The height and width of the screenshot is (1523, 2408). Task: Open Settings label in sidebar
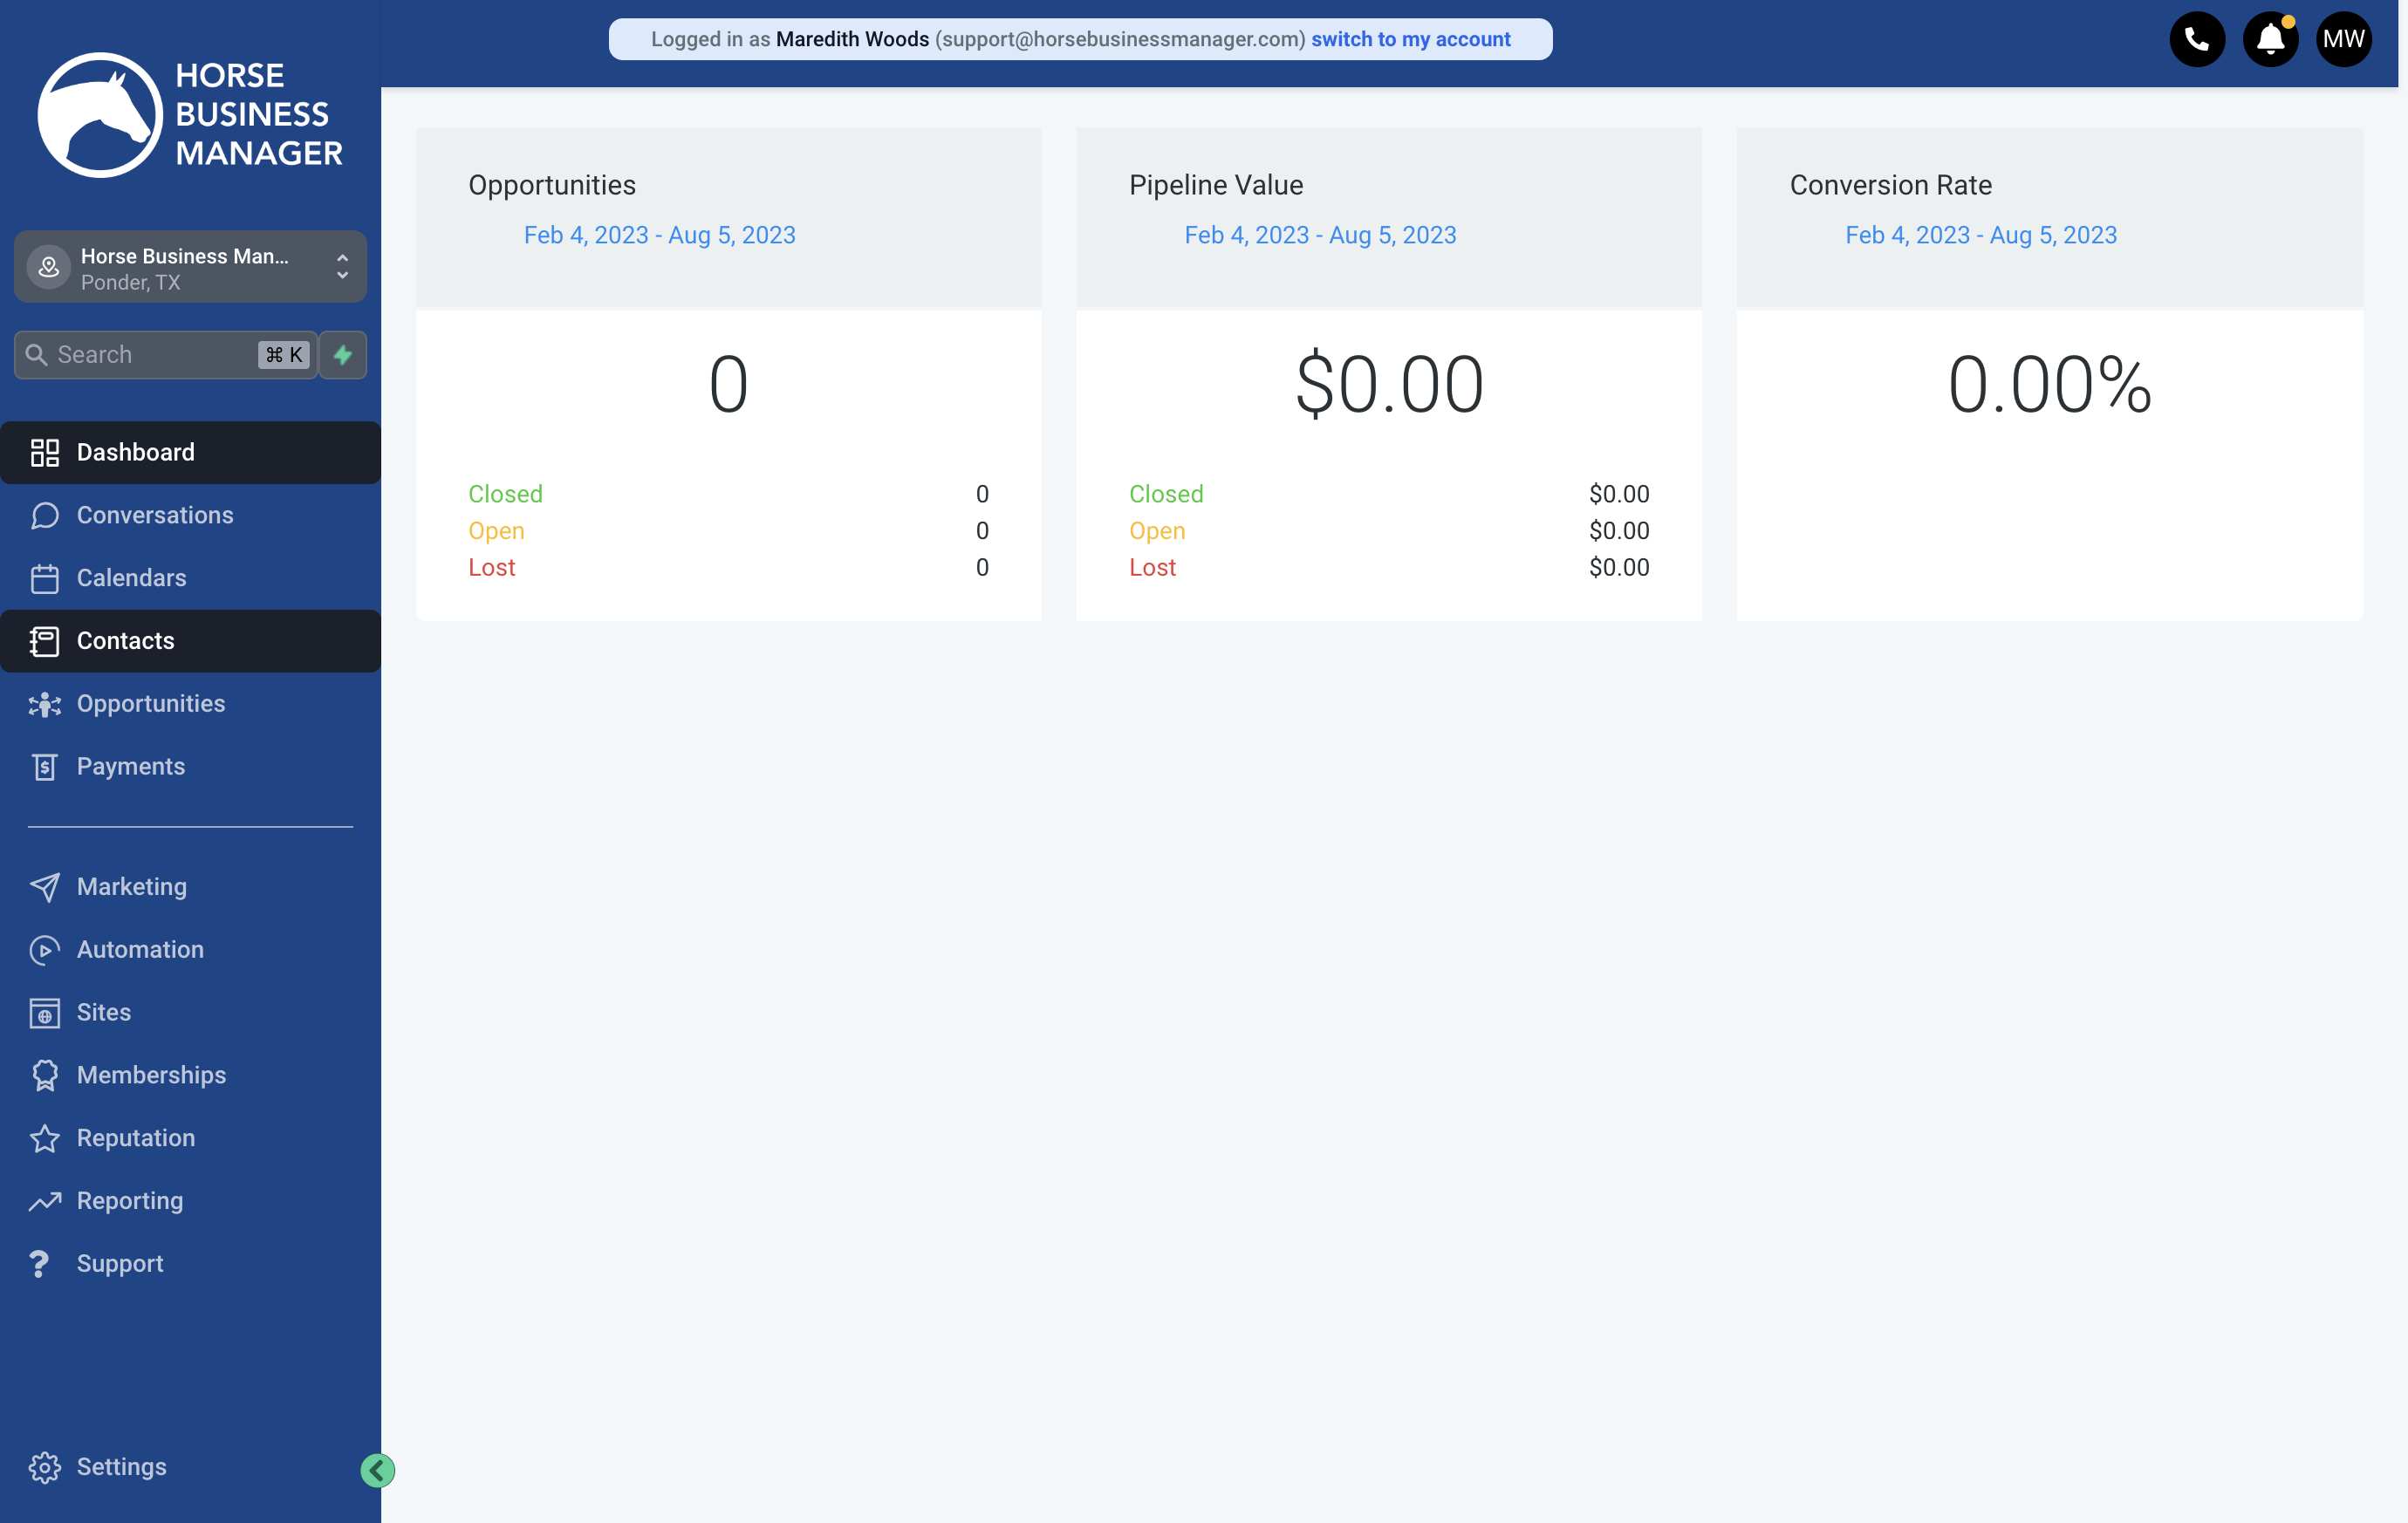[122, 1467]
